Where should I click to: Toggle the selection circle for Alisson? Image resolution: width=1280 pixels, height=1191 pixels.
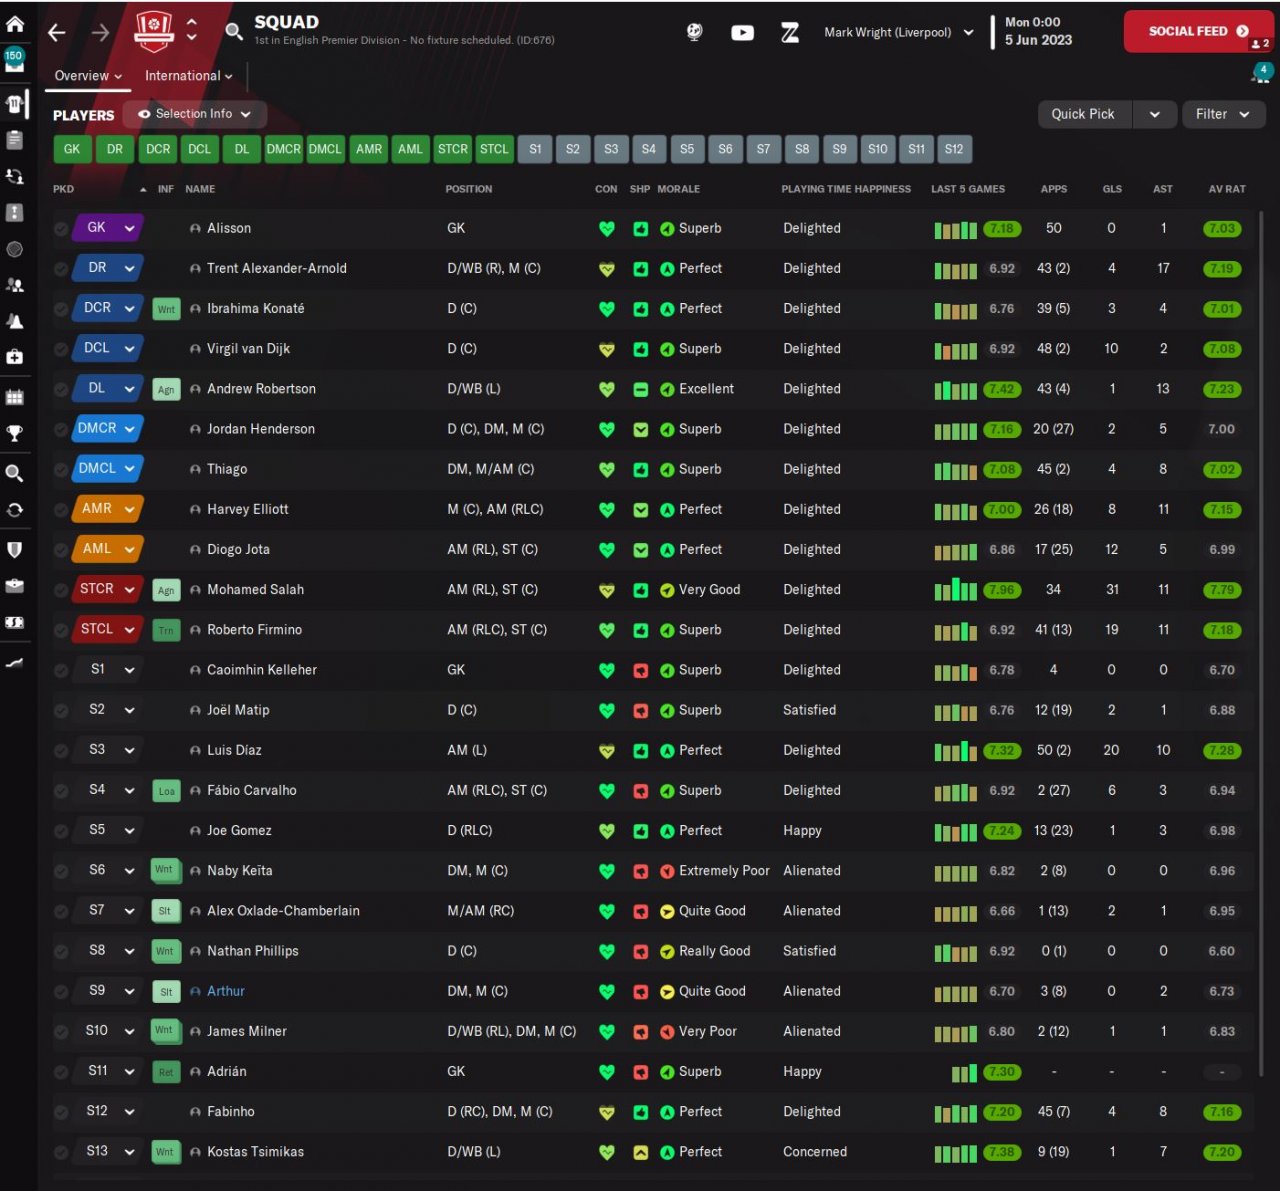(61, 229)
